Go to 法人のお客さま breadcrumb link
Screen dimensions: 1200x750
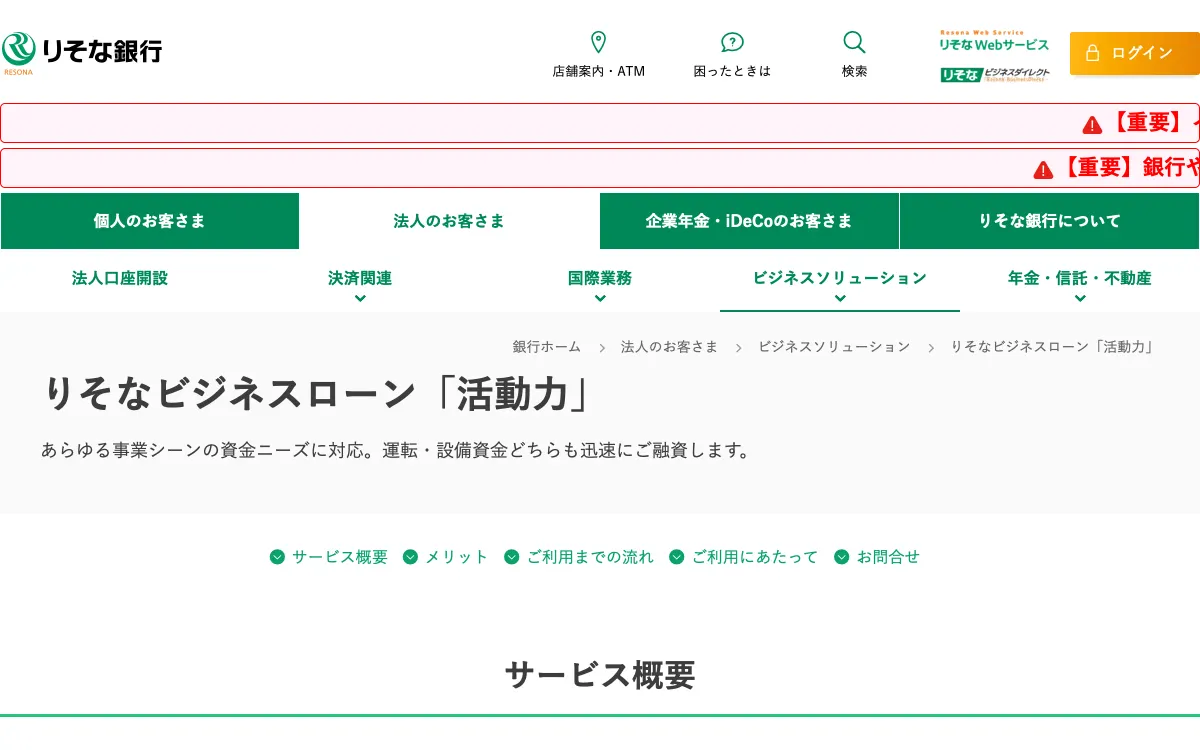click(669, 347)
